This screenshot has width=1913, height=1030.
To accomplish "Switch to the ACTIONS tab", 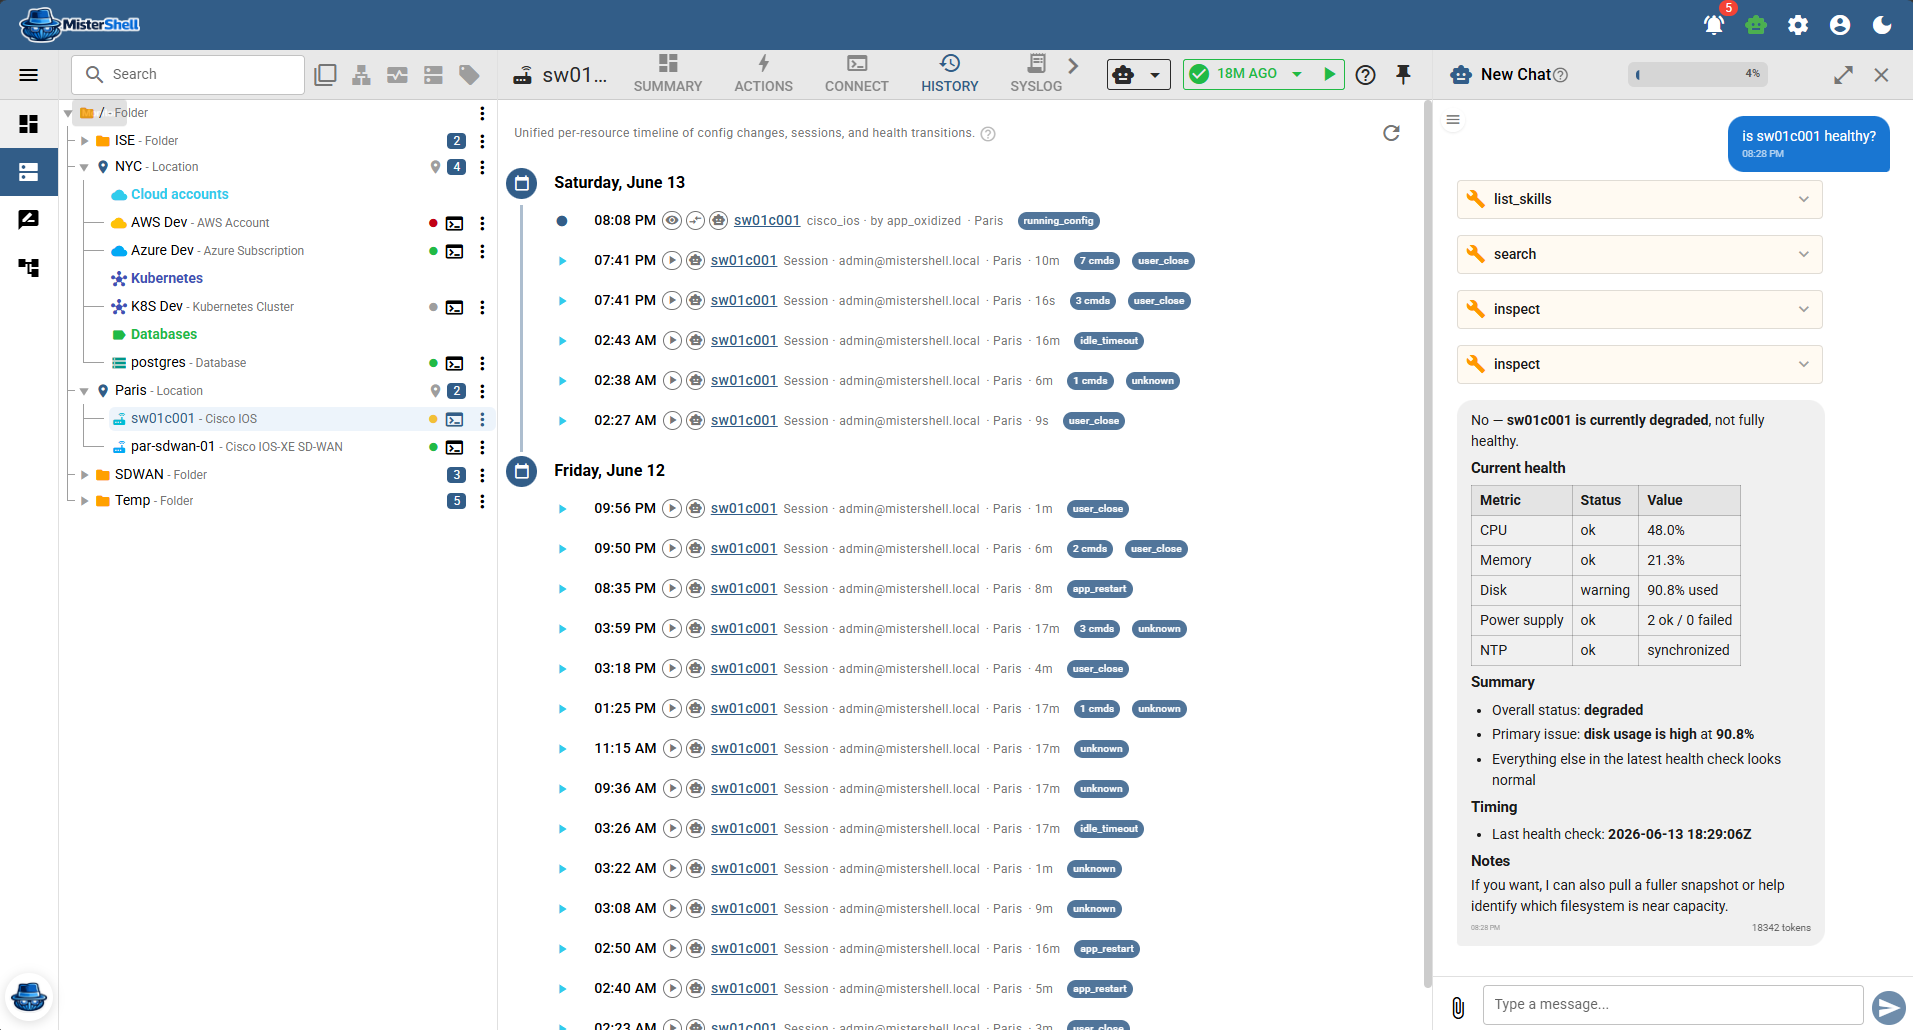I will pyautogui.click(x=763, y=75).
